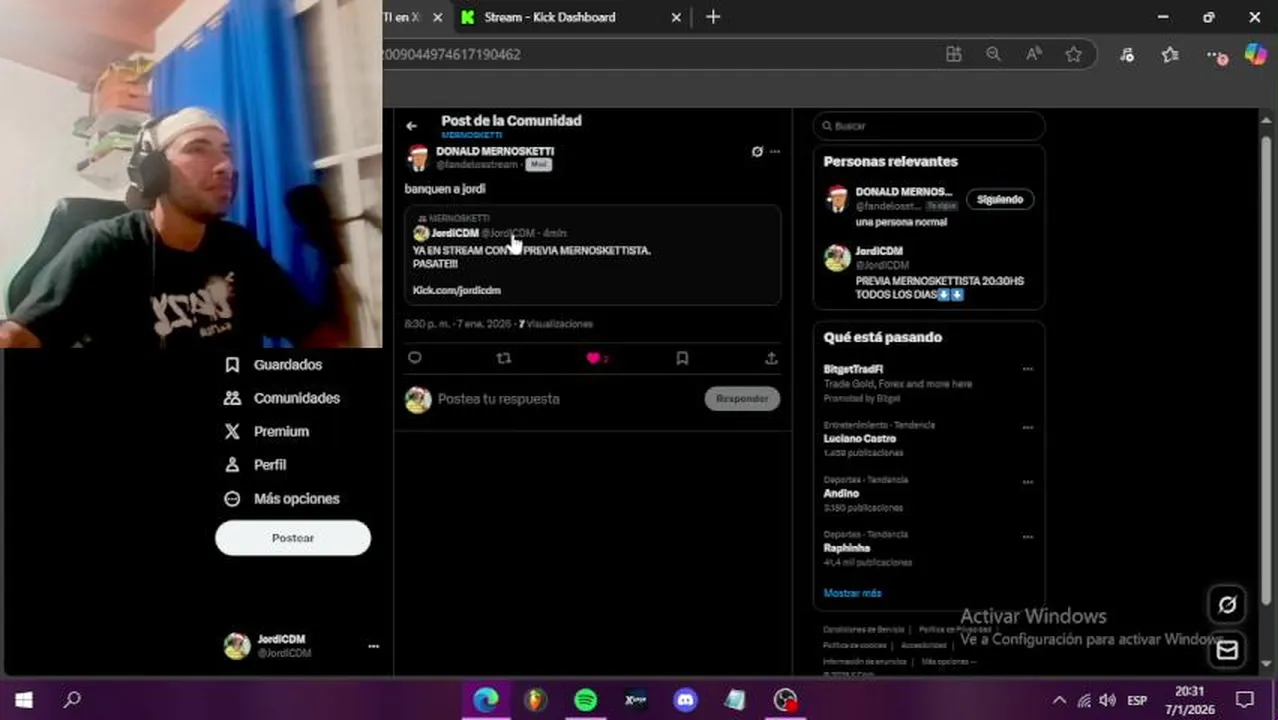
Task: Open options for Luciano Castro trend
Action: [x=1027, y=427]
